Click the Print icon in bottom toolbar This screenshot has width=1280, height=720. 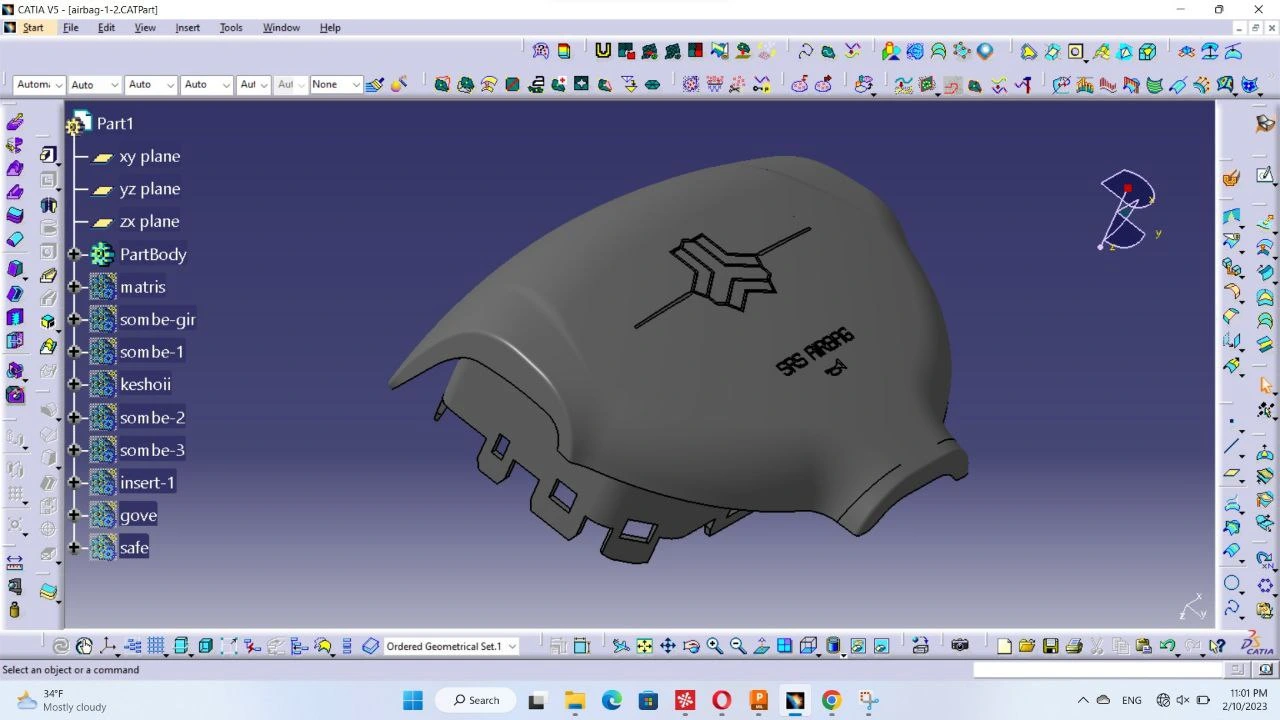tap(1074, 646)
